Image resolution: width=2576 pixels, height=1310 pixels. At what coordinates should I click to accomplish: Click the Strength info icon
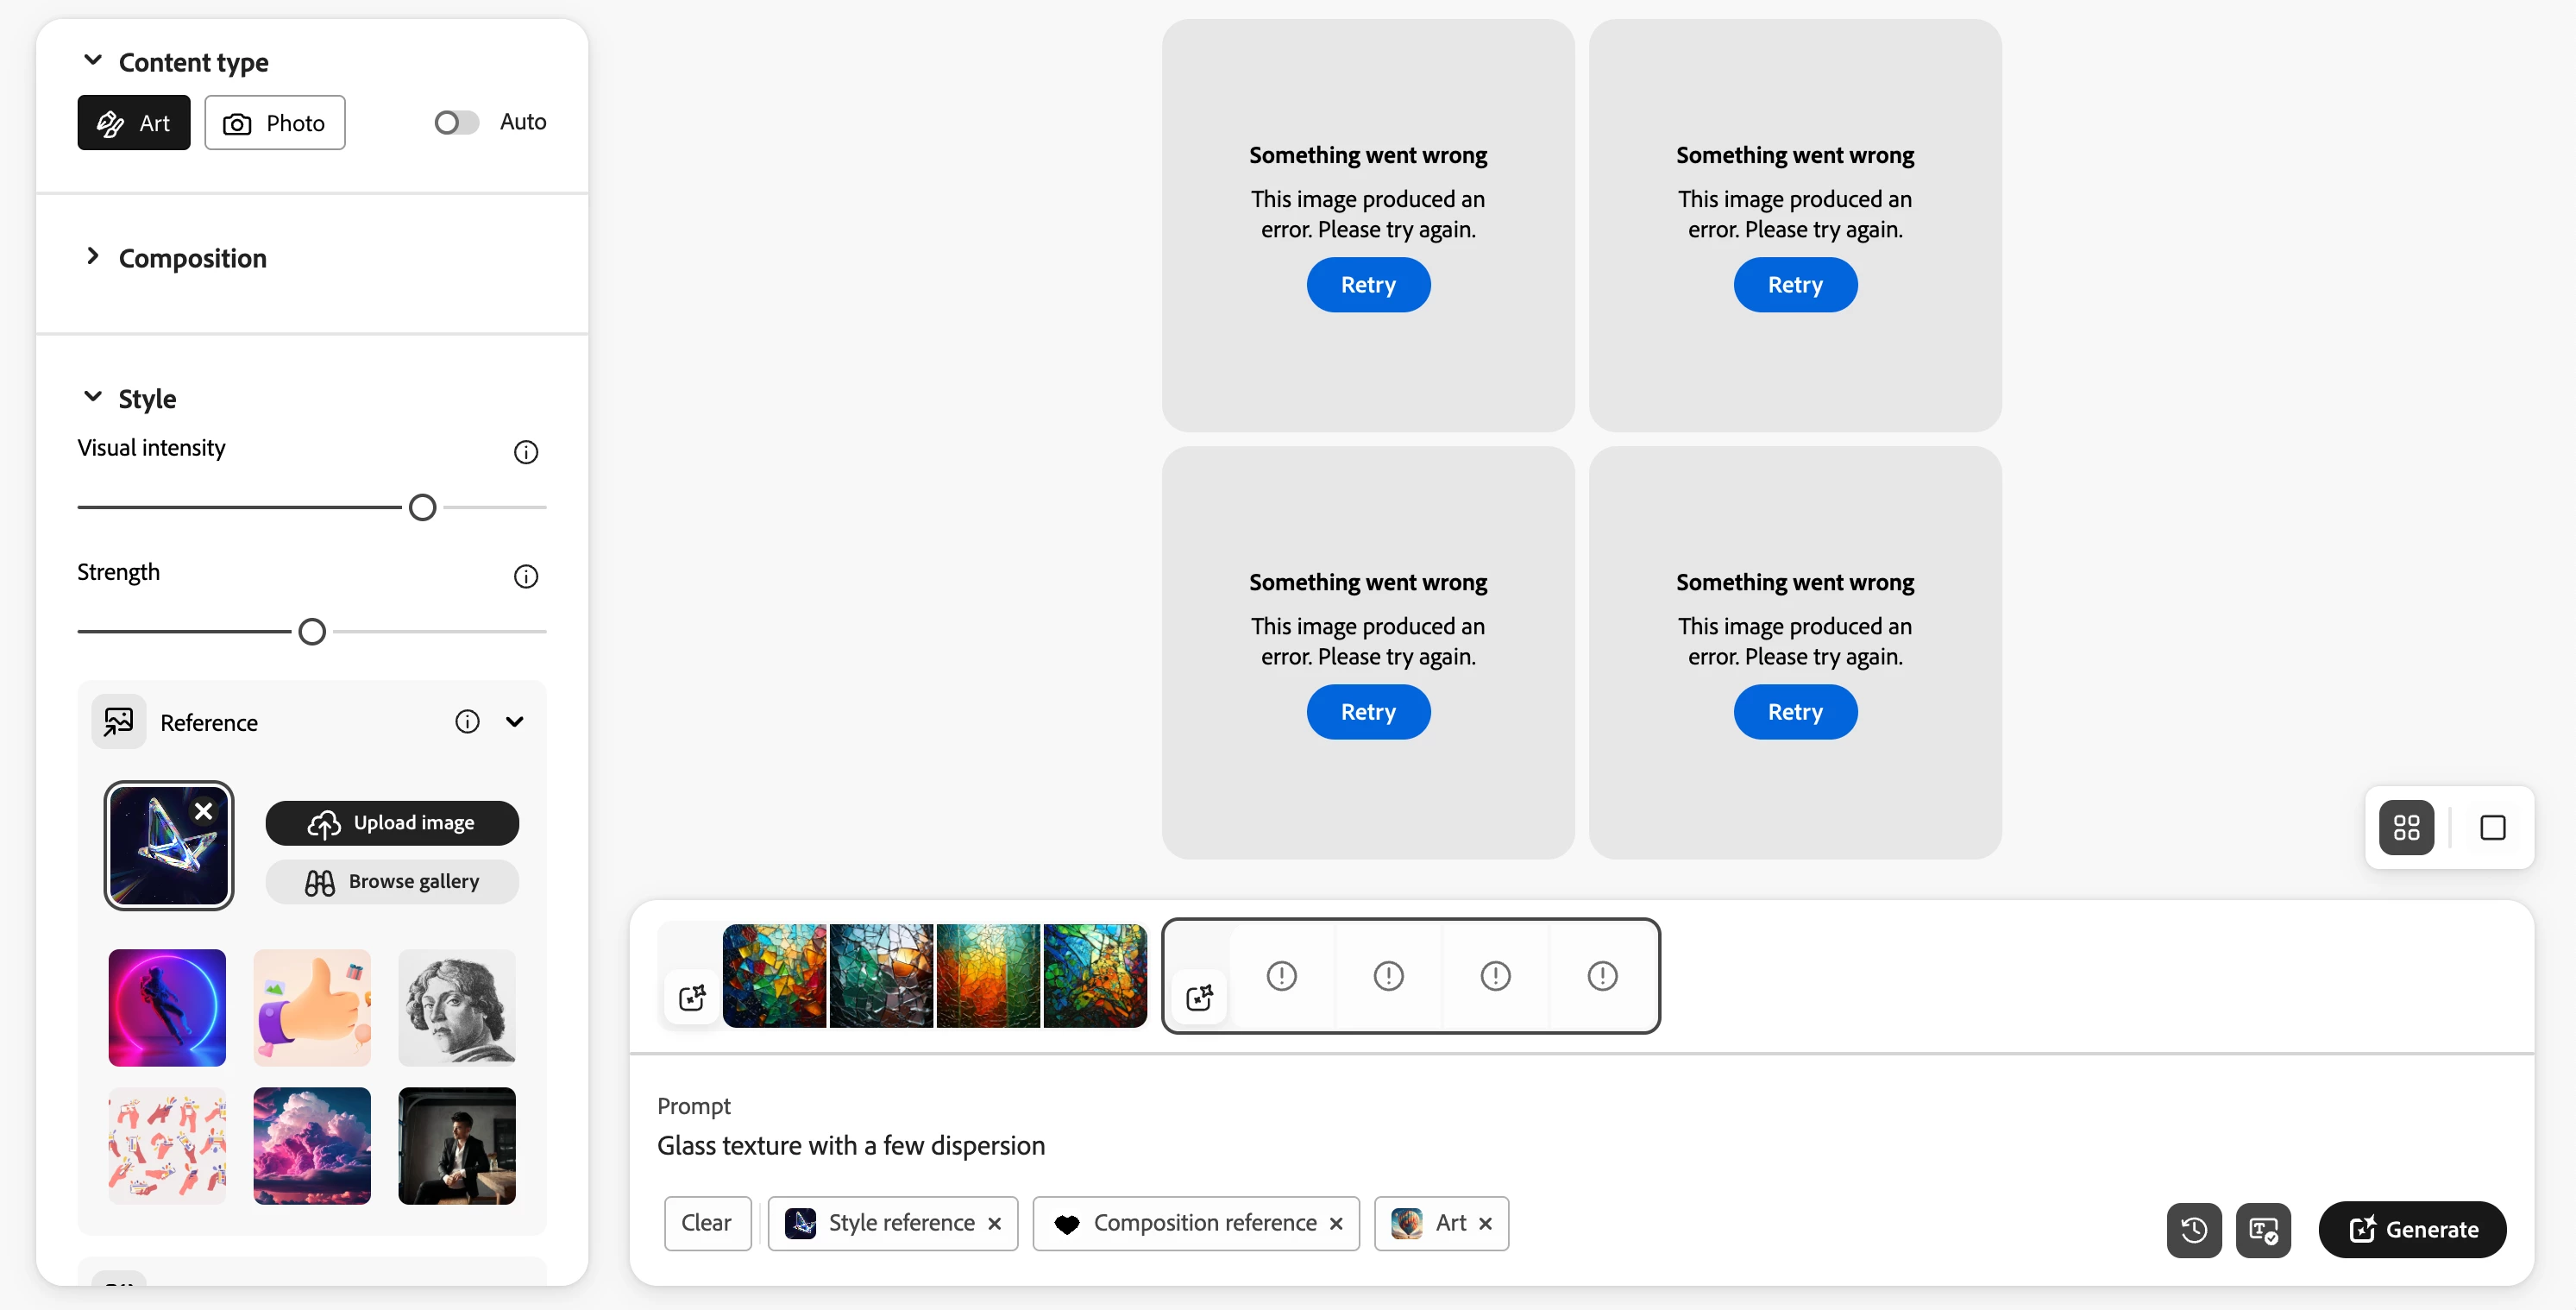[x=525, y=576]
